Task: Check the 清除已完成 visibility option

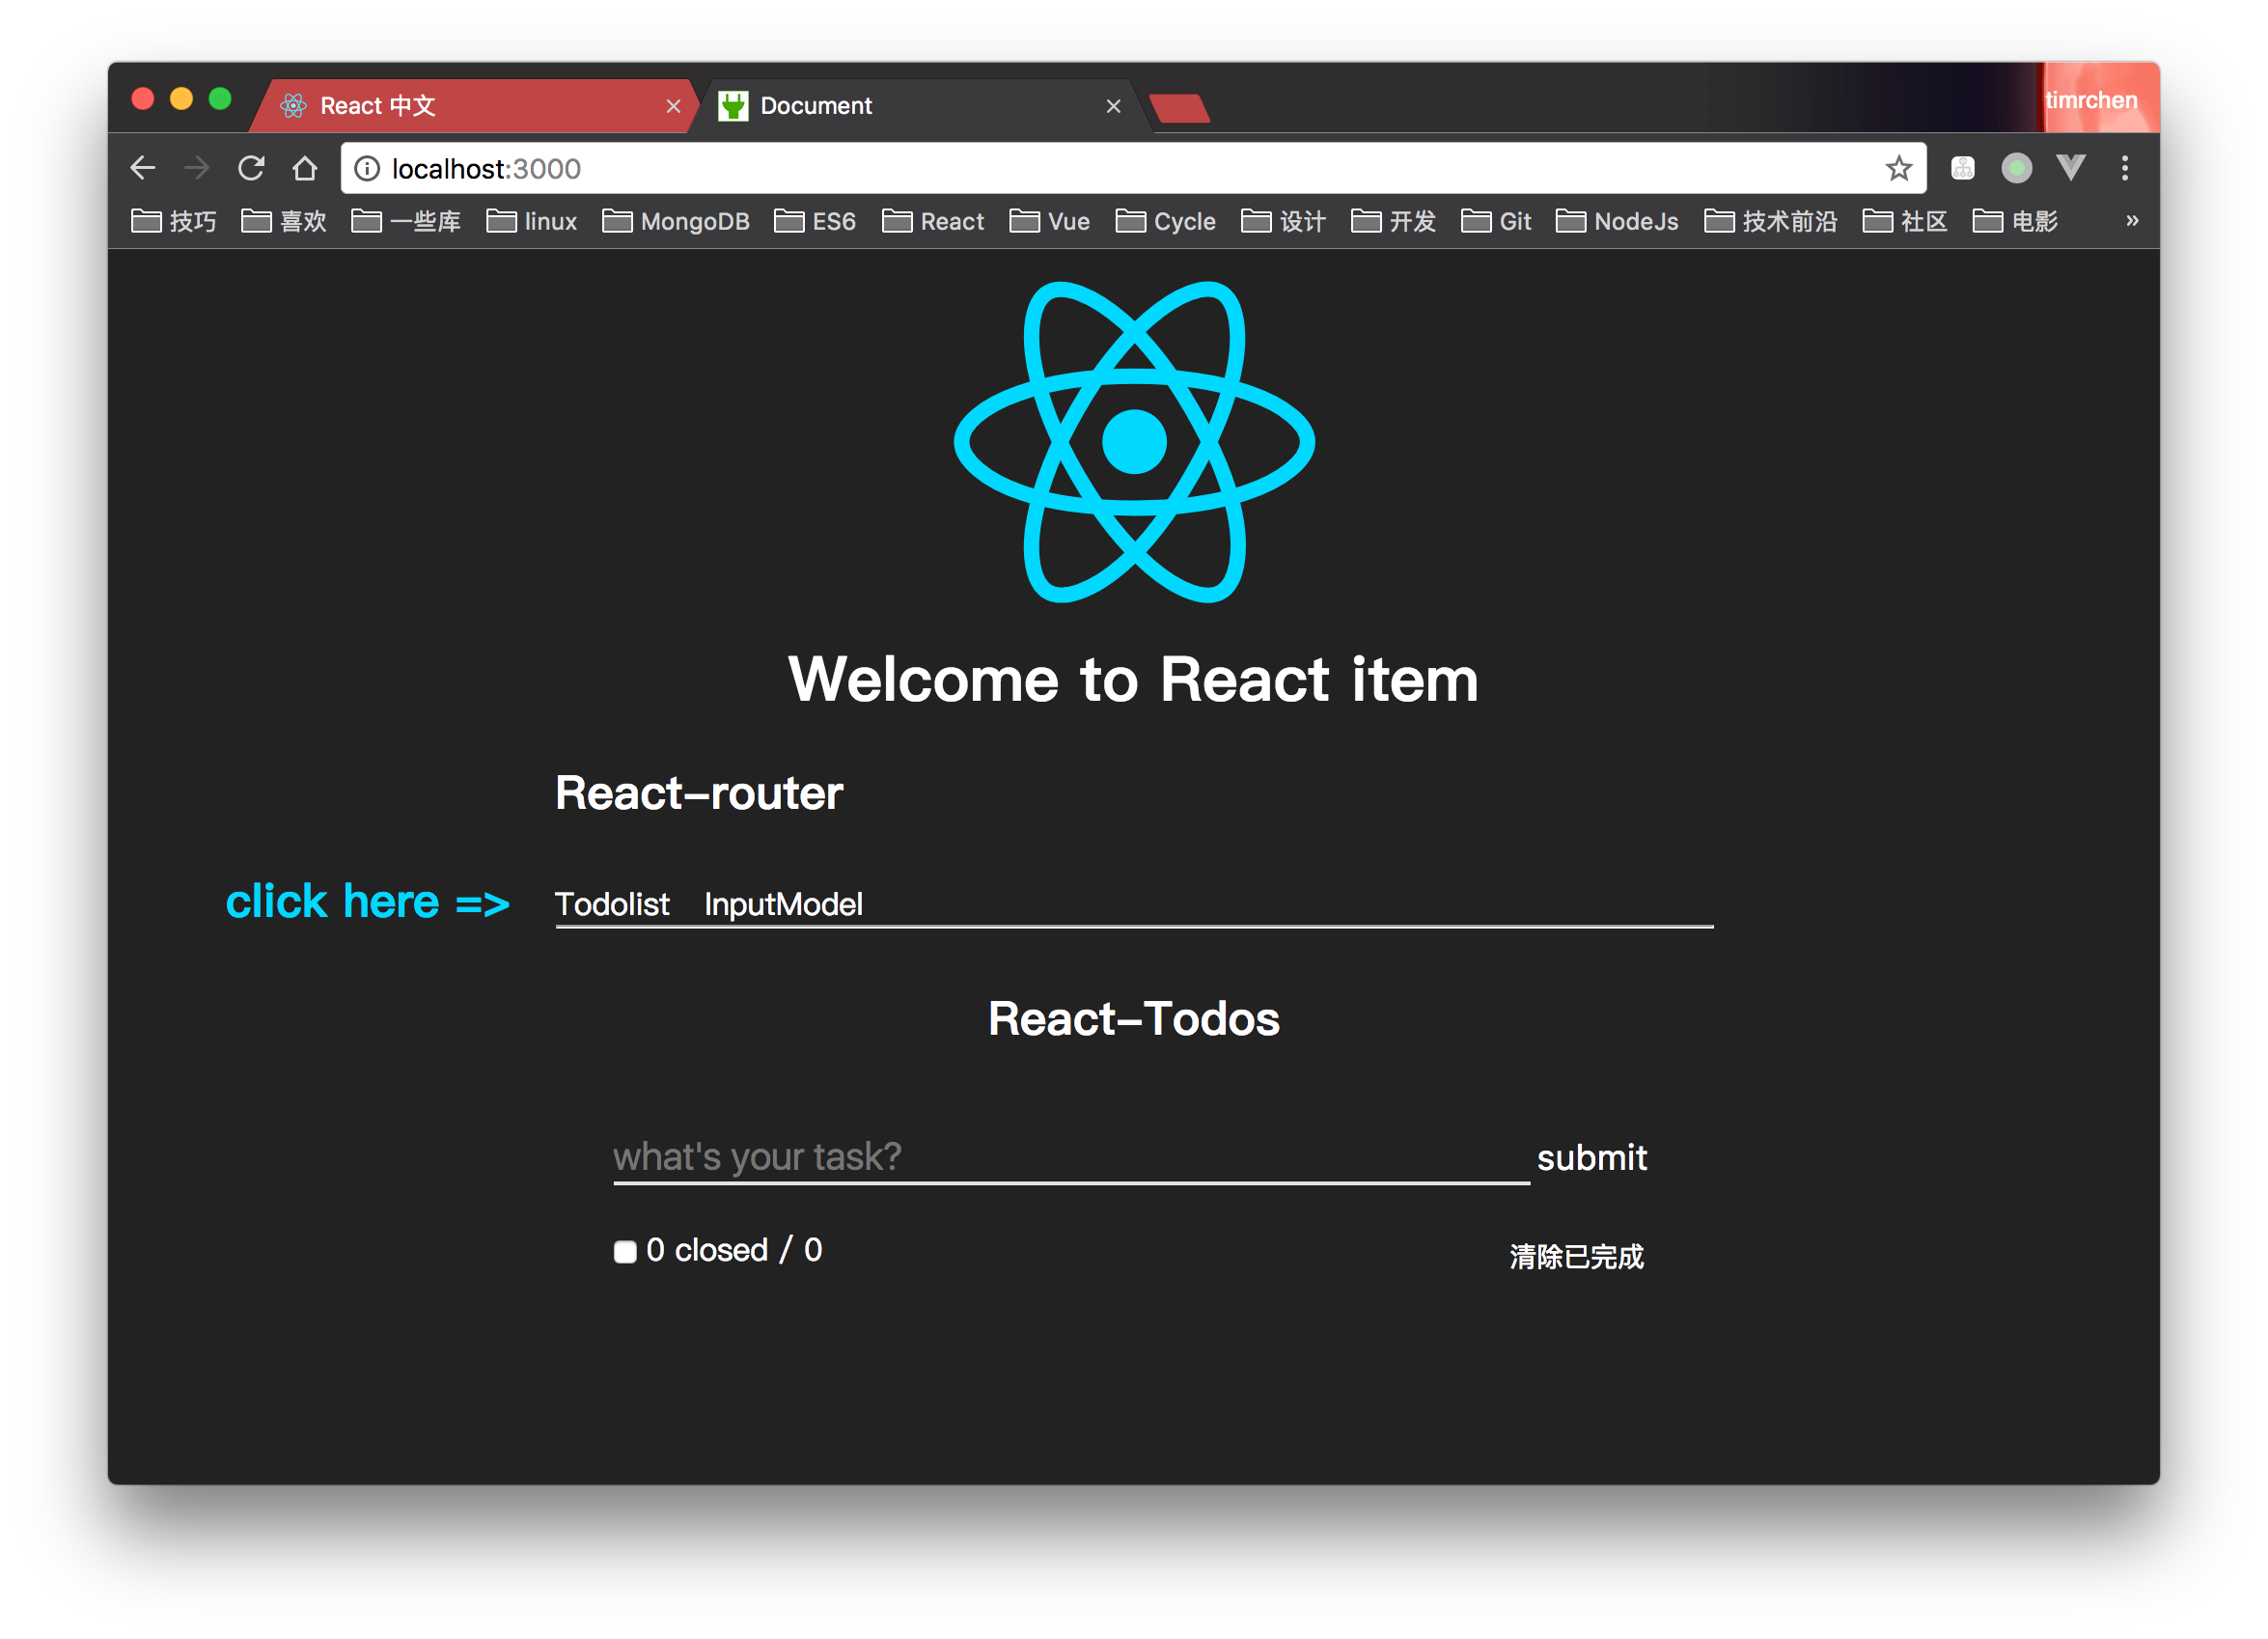Action: (x=1572, y=1255)
